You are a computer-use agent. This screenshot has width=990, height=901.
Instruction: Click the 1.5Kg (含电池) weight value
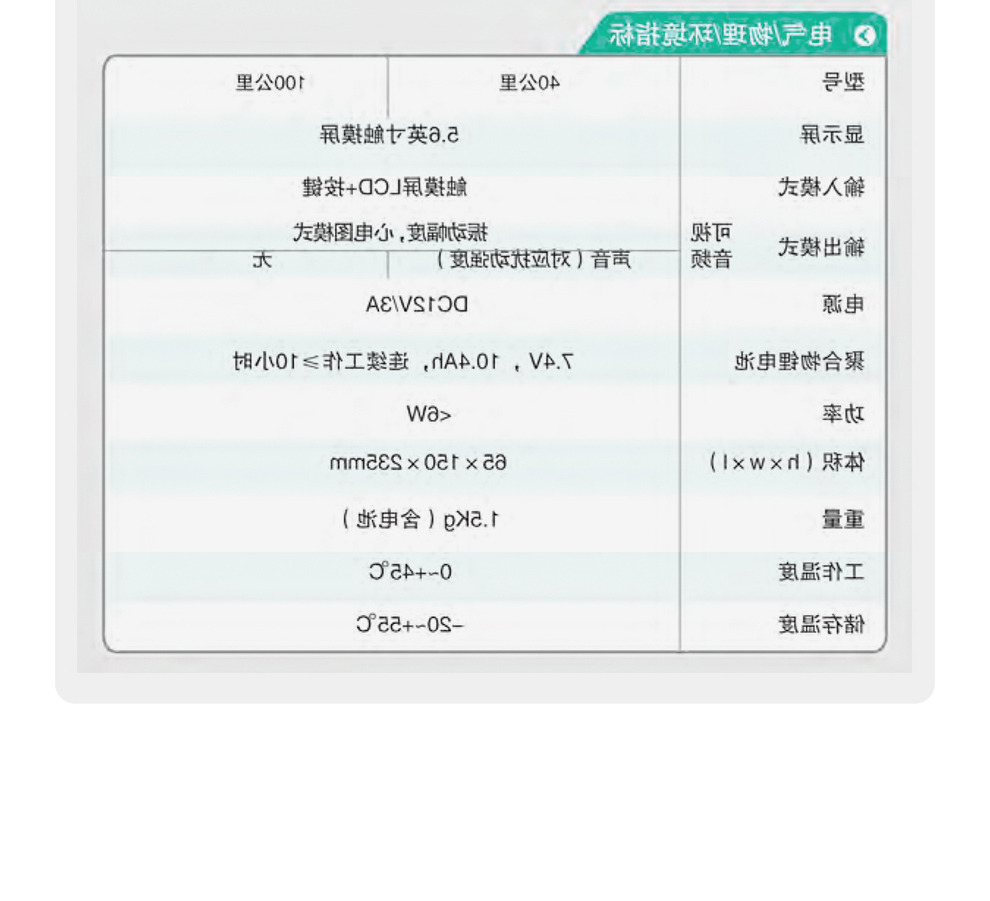pyautogui.click(x=420, y=519)
